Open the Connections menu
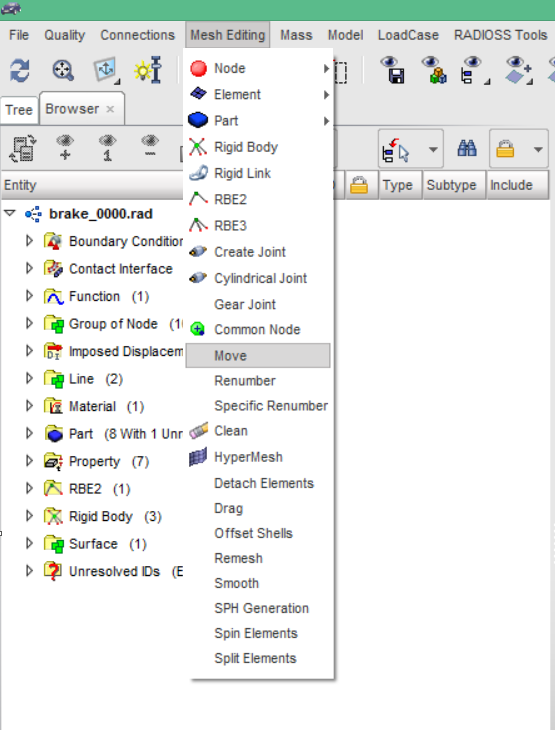 click(138, 35)
